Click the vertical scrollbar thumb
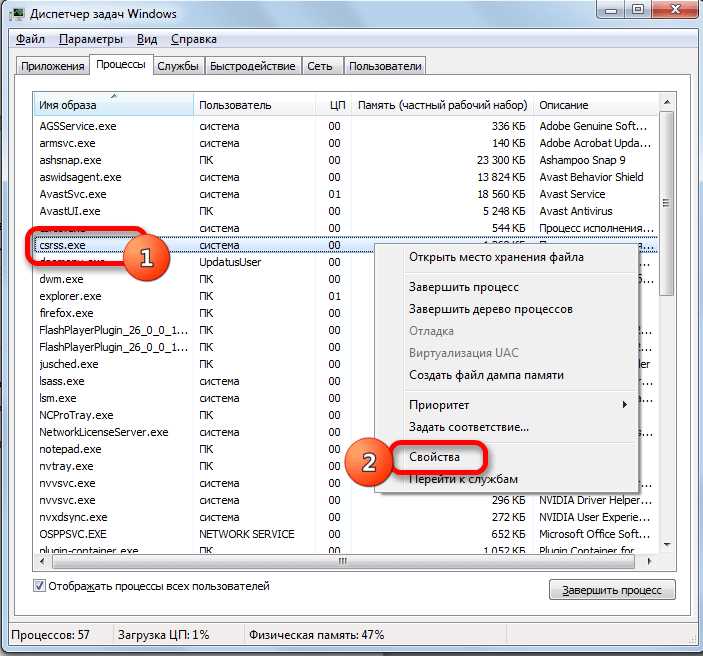Image resolution: width=703 pixels, height=656 pixels. point(667,203)
